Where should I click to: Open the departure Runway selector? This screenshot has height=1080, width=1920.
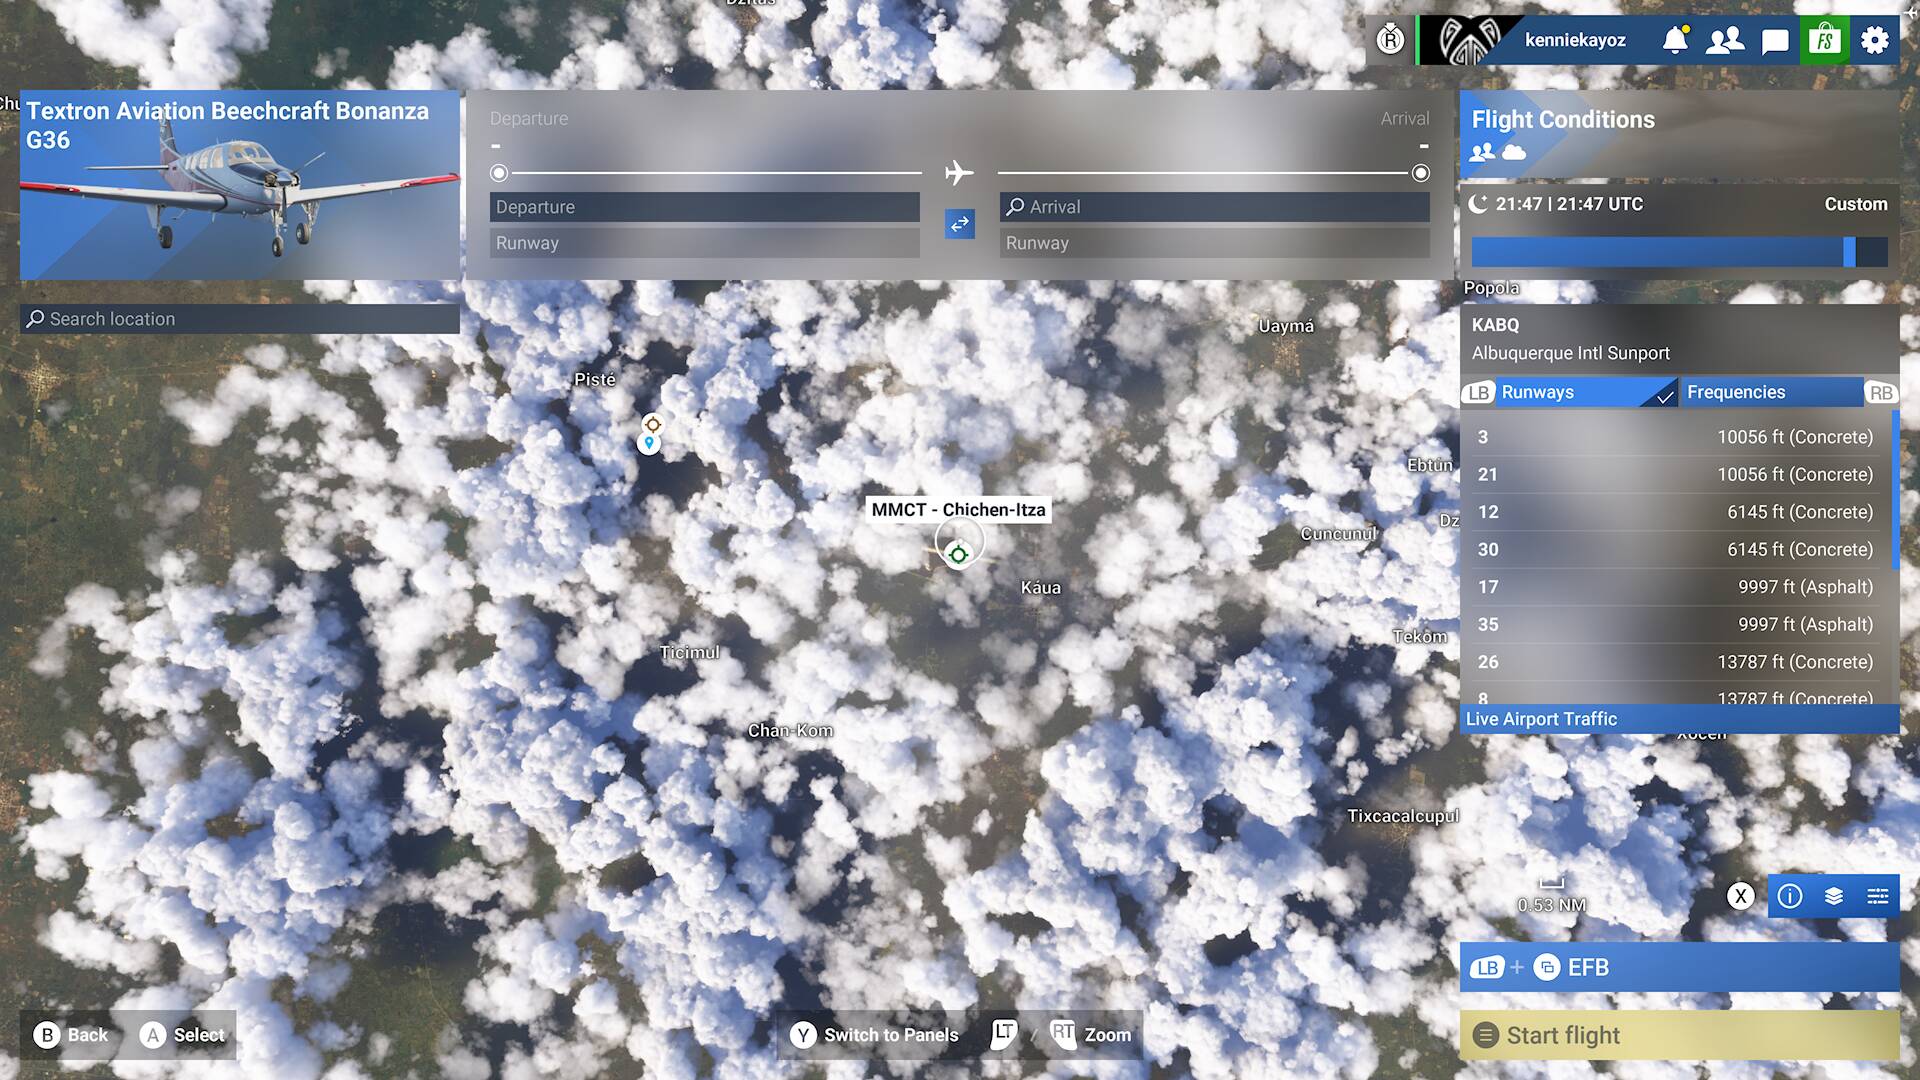click(x=705, y=243)
